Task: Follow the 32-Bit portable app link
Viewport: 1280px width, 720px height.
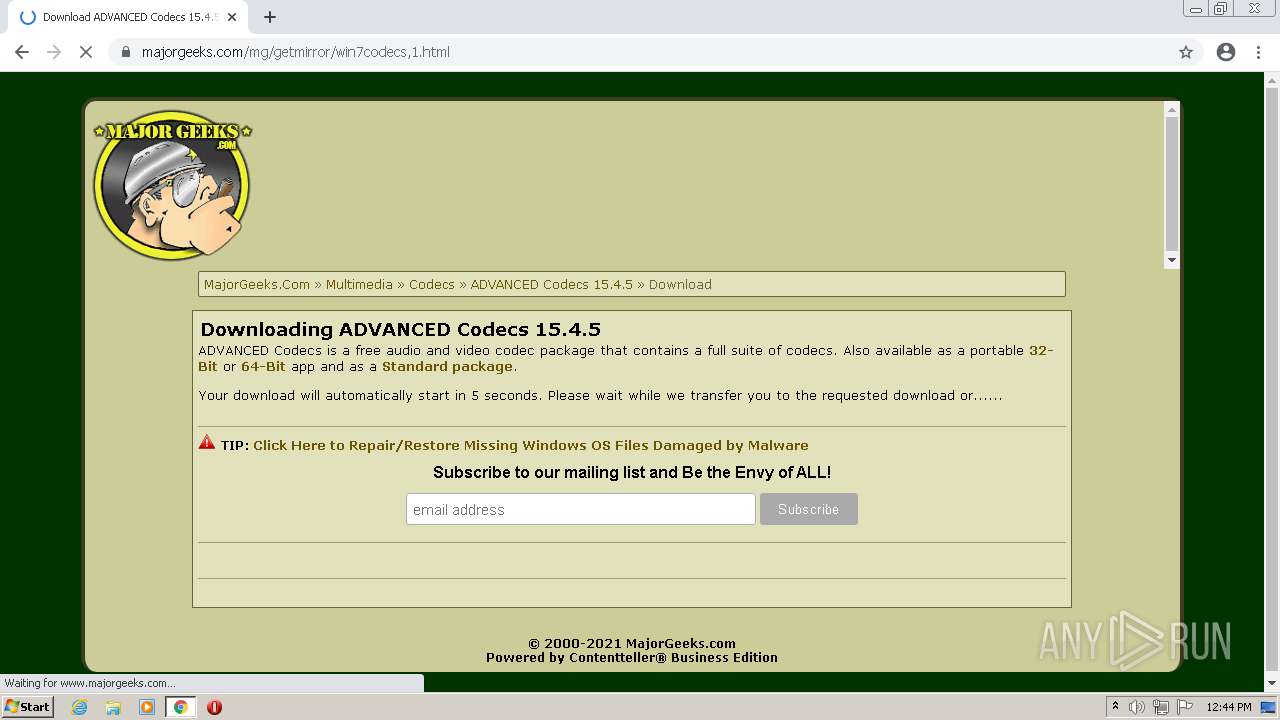Action: [x=1041, y=350]
